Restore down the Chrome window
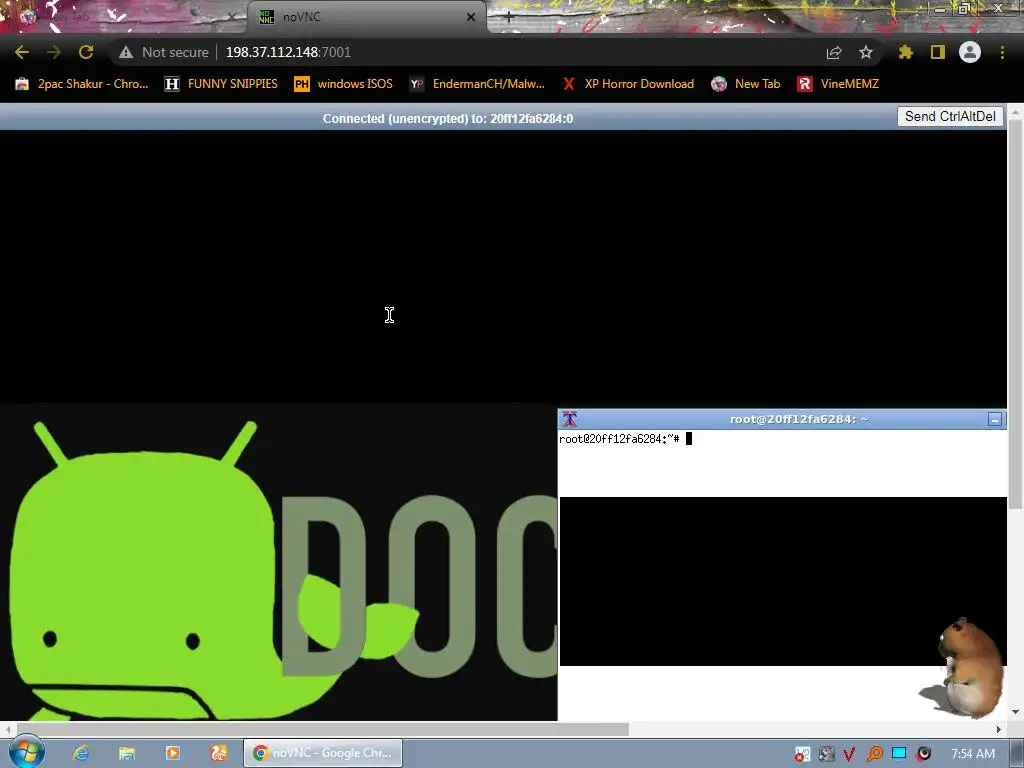The image size is (1024, 768). coord(964,8)
